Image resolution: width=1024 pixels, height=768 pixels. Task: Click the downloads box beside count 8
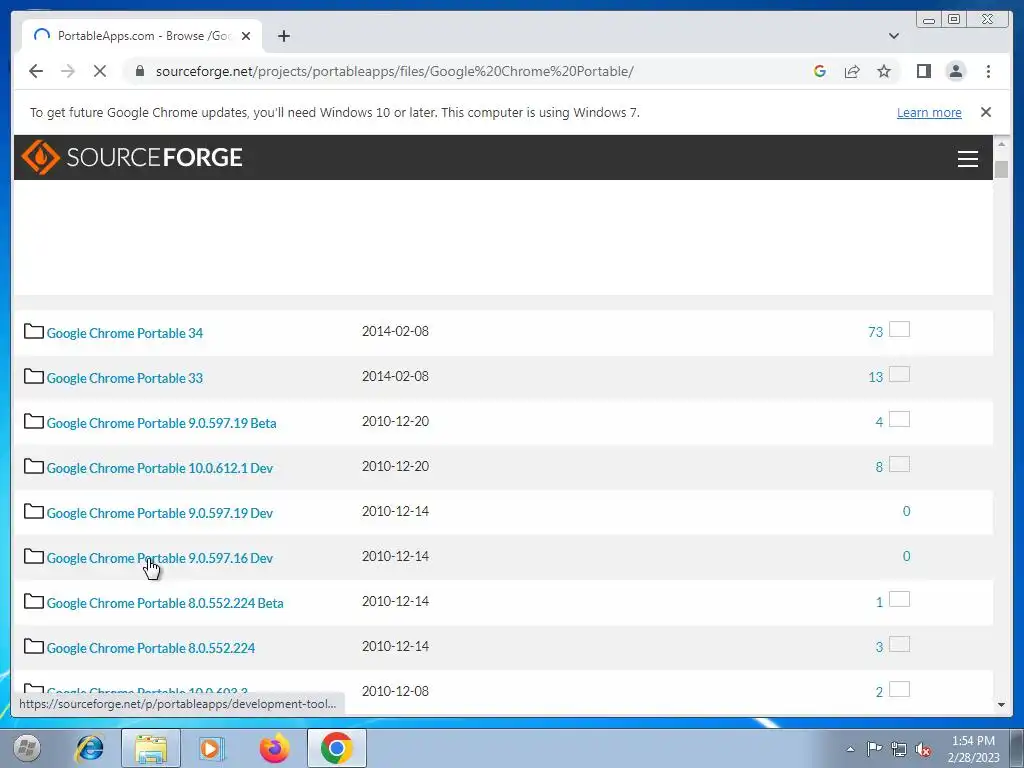tap(899, 464)
